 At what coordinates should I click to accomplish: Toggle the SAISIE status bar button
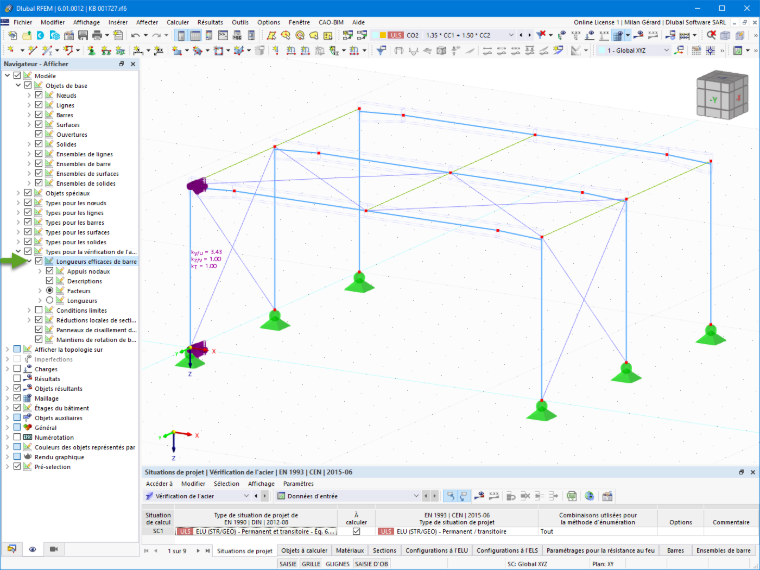click(x=287, y=564)
